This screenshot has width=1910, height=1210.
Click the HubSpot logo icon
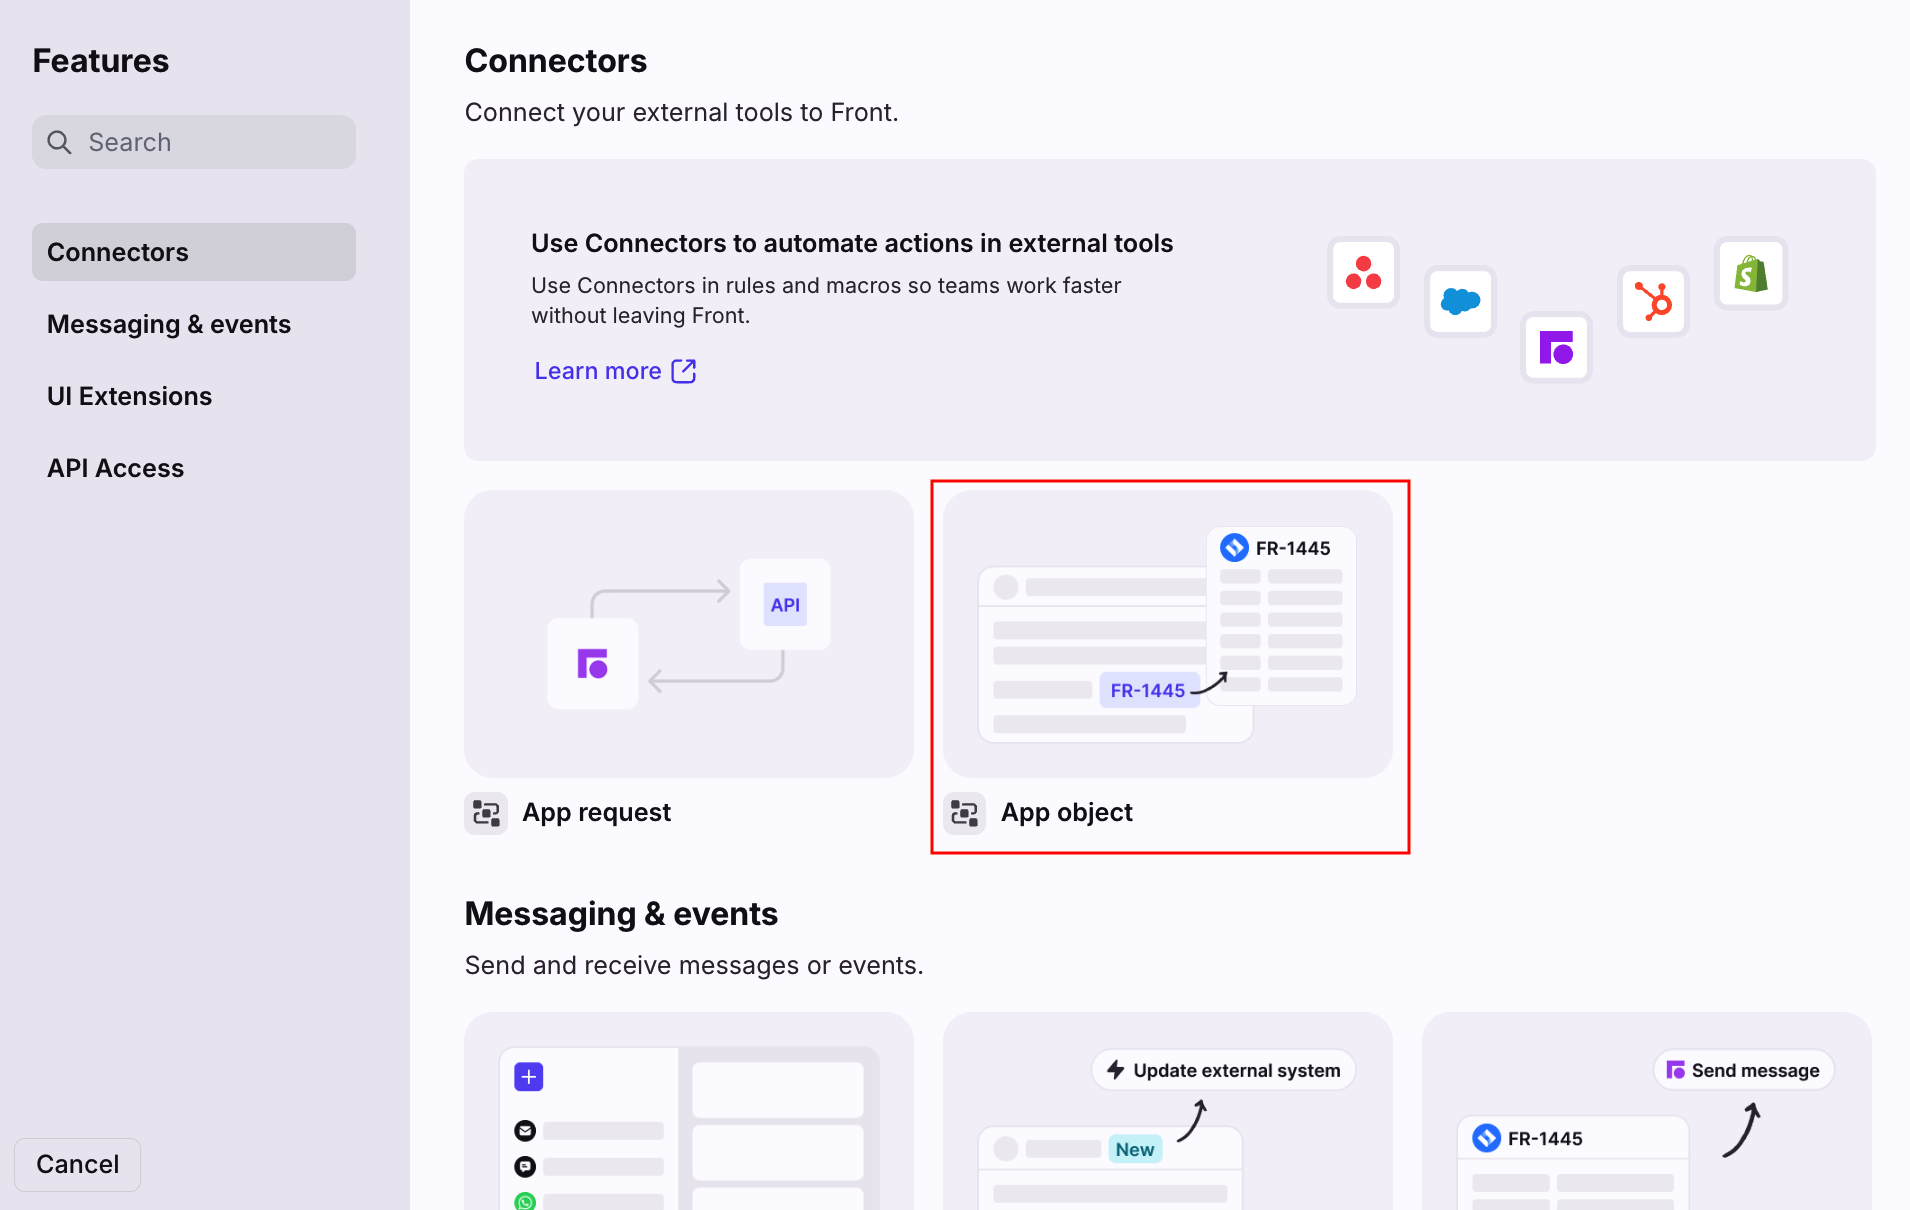tap(1653, 301)
